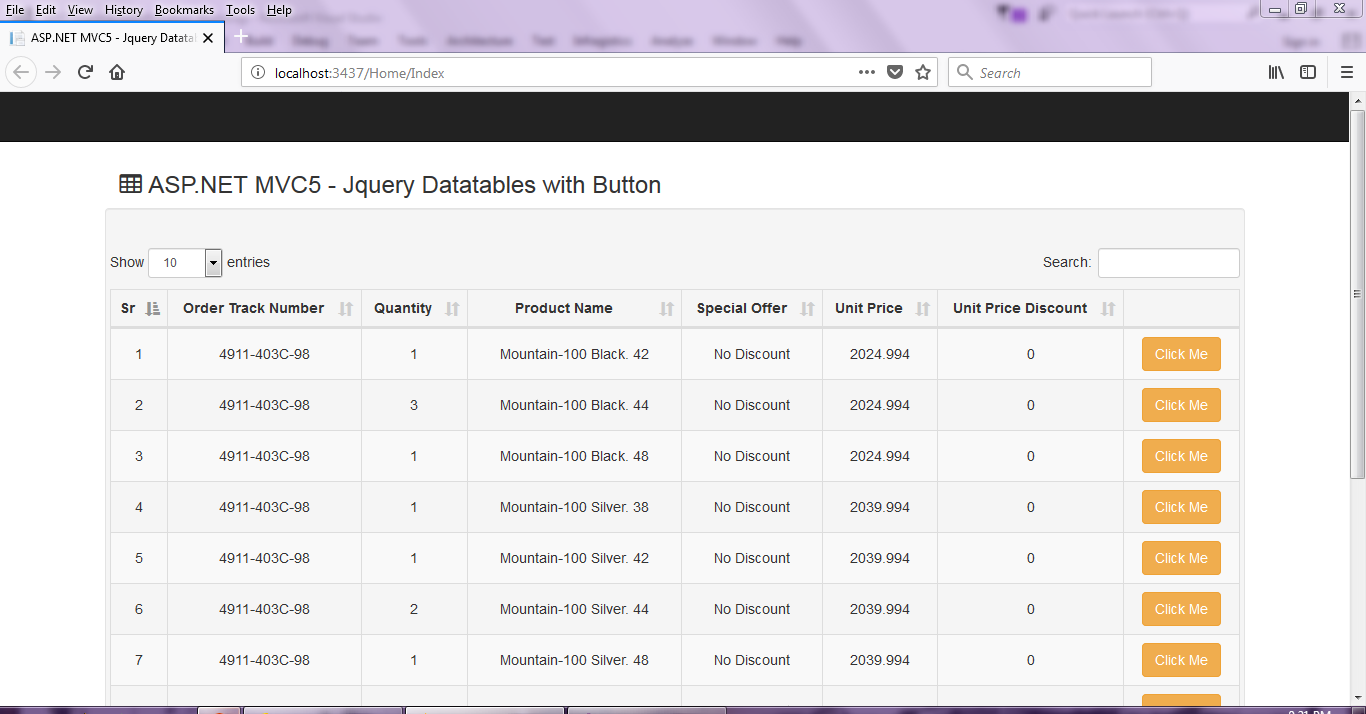
Task: Save page to Pocket icon
Action: point(896,72)
